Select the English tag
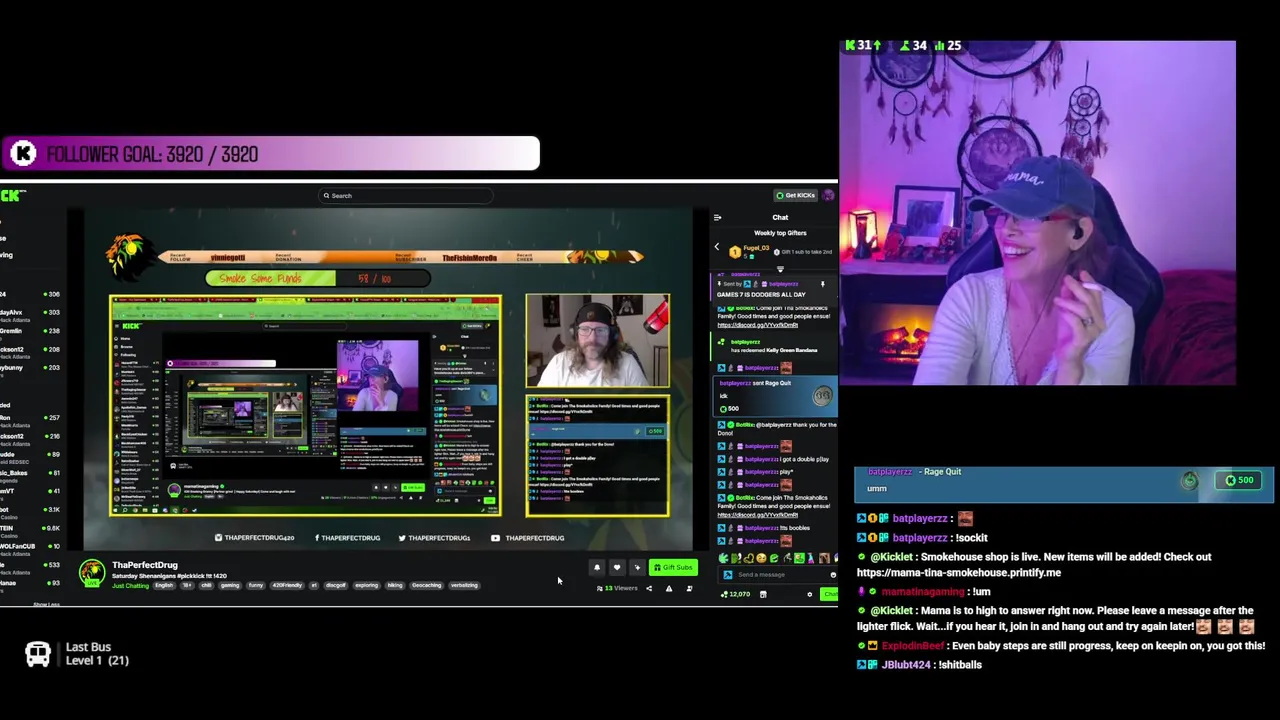Image resolution: width=1280 pixels, height=720 pixels. 164,585
